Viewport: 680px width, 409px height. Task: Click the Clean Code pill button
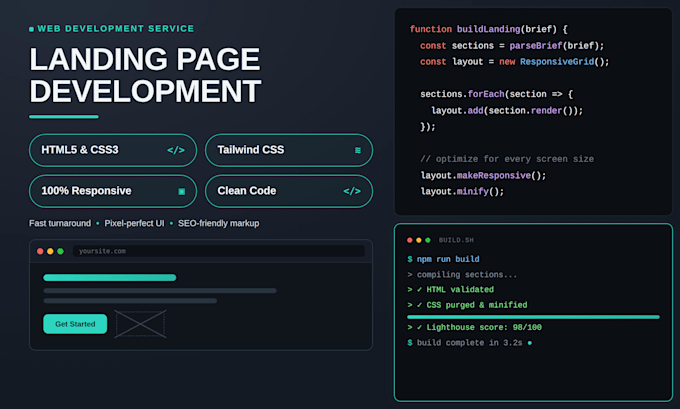289,191
